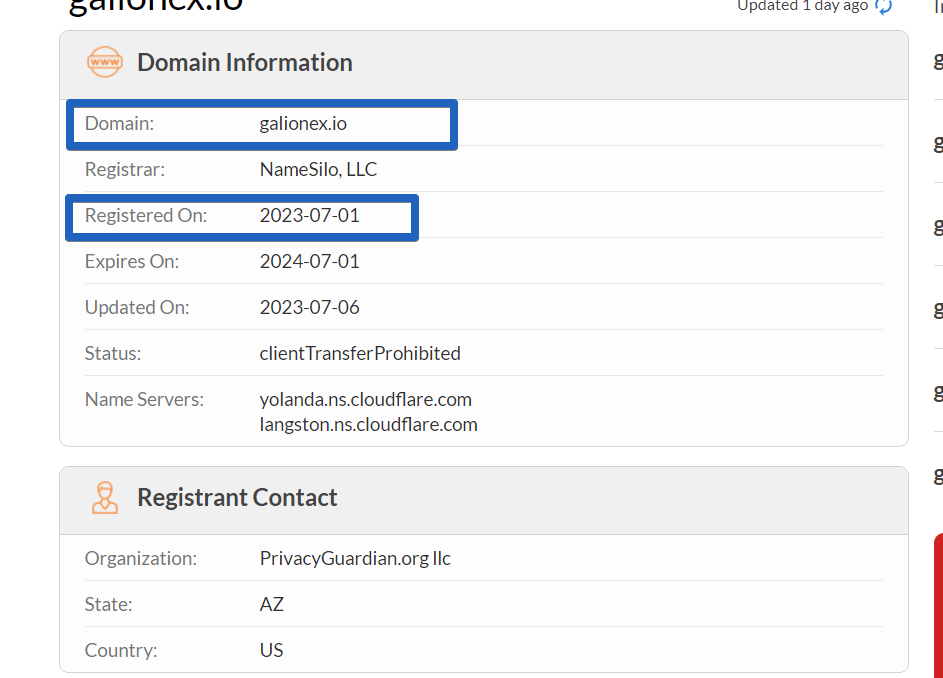Click the Name Servers: label
This screenshot has width=943, height=678.
[144, 399]
